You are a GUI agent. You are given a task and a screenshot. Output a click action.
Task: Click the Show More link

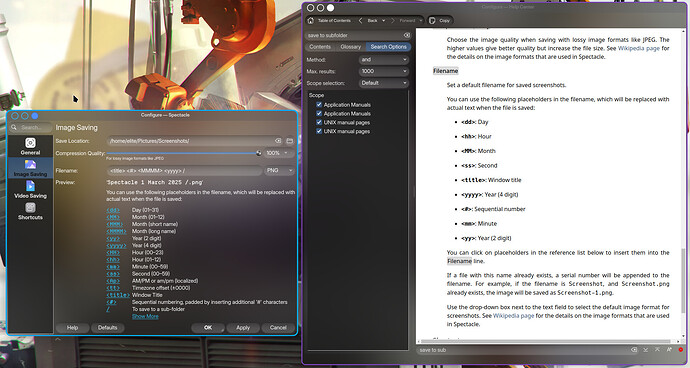click(145, 316)
